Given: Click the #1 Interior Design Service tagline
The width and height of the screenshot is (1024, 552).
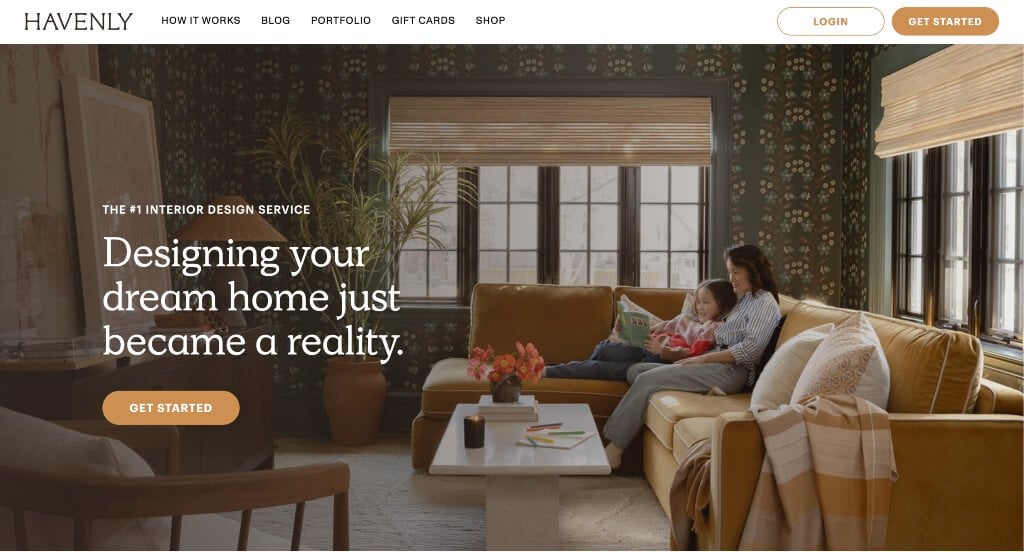Looking at the screenshot, I should coord(206,210).
